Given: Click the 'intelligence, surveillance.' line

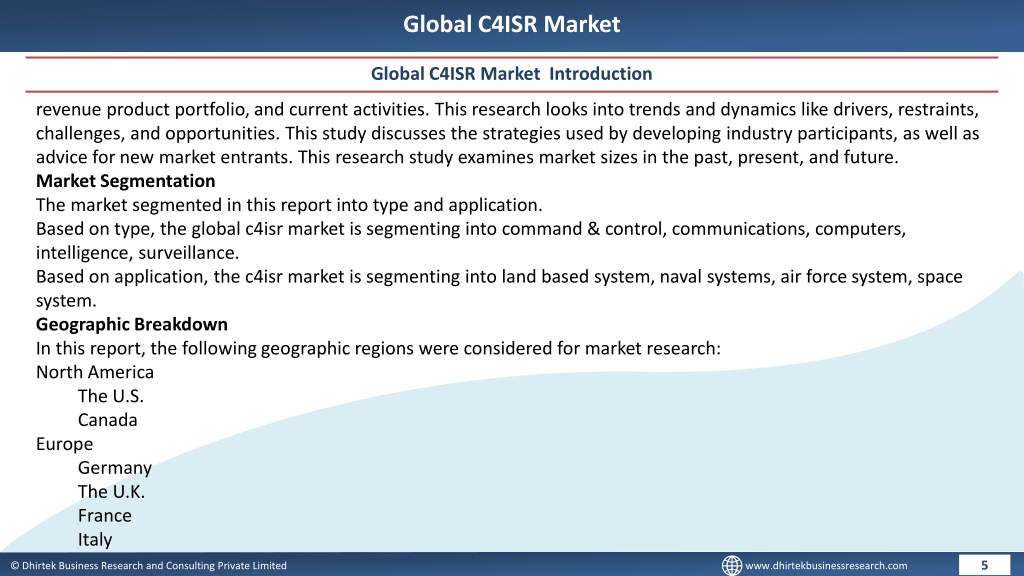Looking at the screenshot, I should point(137,253).
